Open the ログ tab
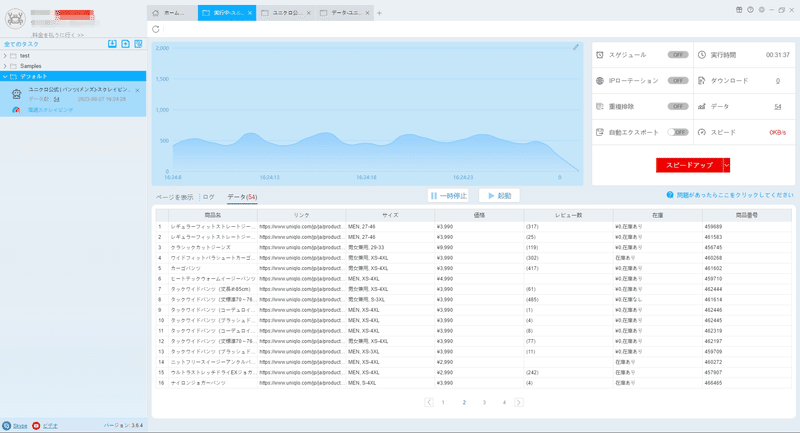The height and width of the screenshot is (433, 800). [x=209, y=197]
